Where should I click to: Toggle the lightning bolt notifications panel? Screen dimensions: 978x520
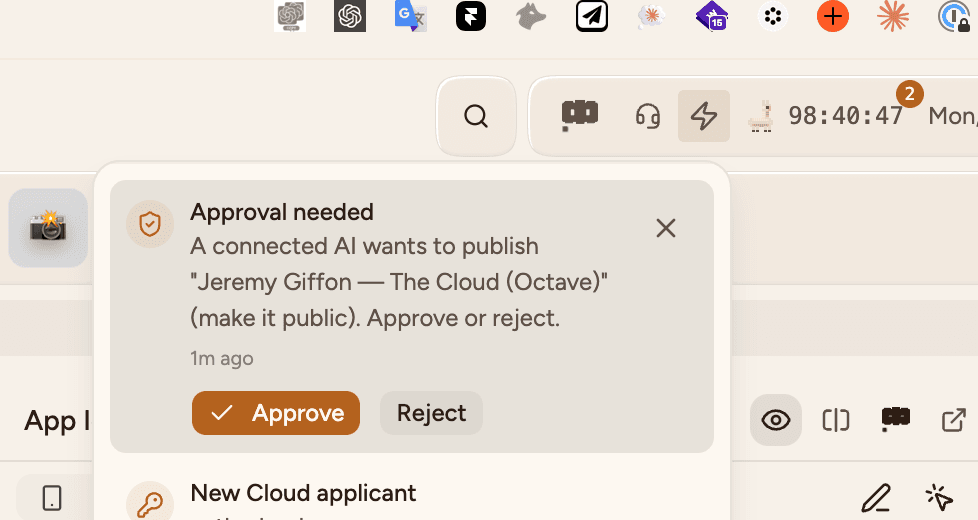tap(704, 116)
